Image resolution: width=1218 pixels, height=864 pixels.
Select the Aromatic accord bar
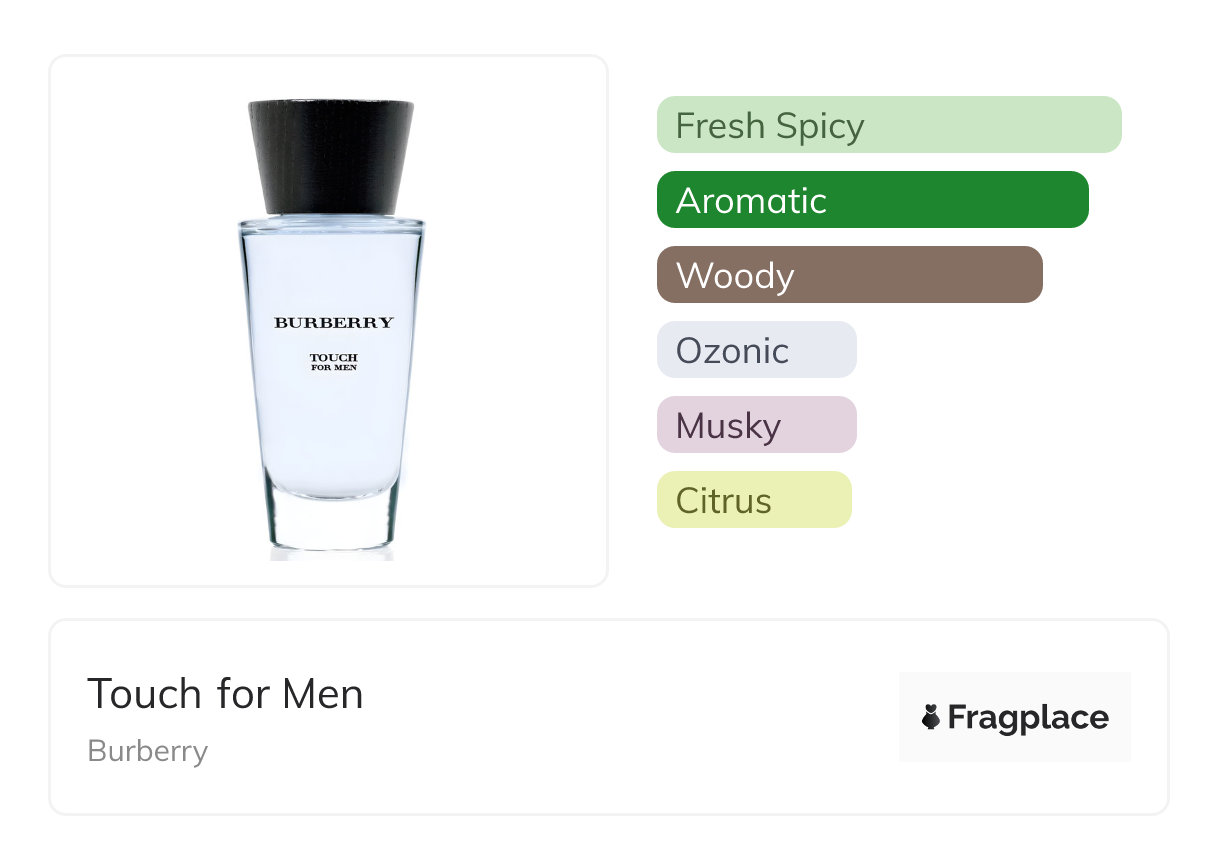873,200
